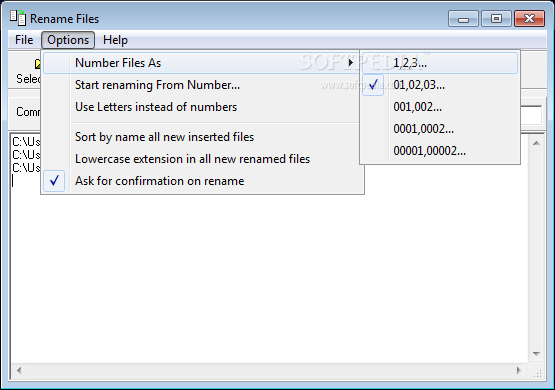The width and height of the screenshot is (555, 390).
Task: Toggle Sort by name all new inserted files
Action: click(x=202, y=137)
